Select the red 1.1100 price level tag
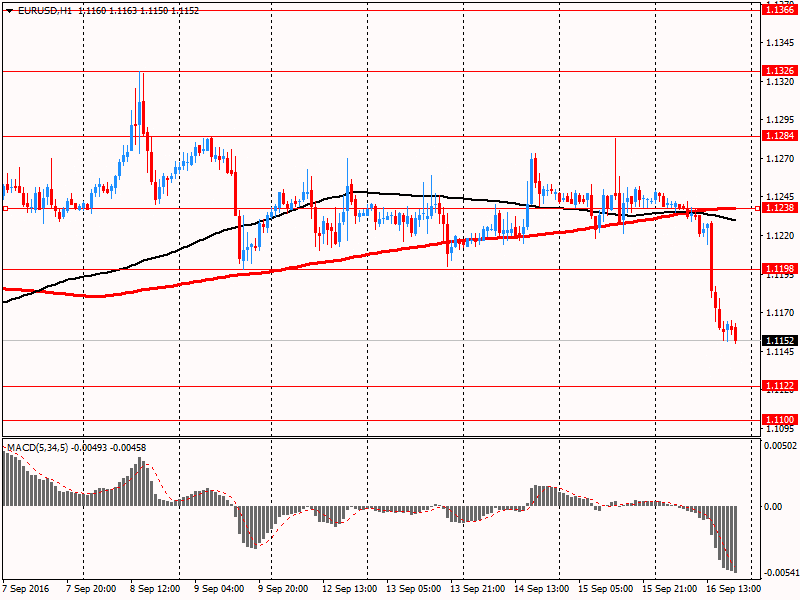 (x=778, y=419)
